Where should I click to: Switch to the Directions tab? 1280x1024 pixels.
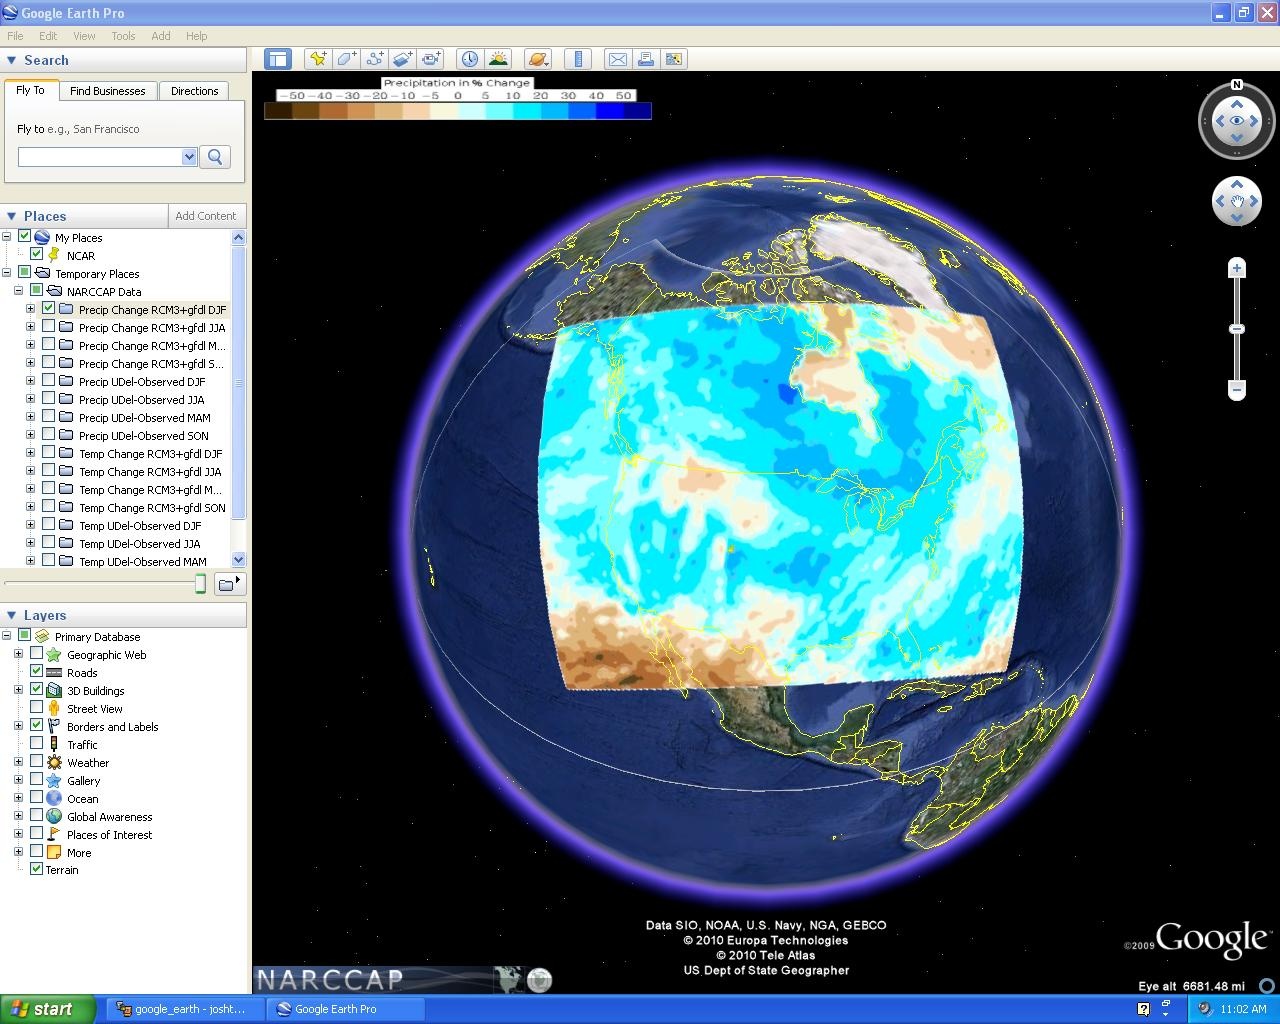(194, 91)
